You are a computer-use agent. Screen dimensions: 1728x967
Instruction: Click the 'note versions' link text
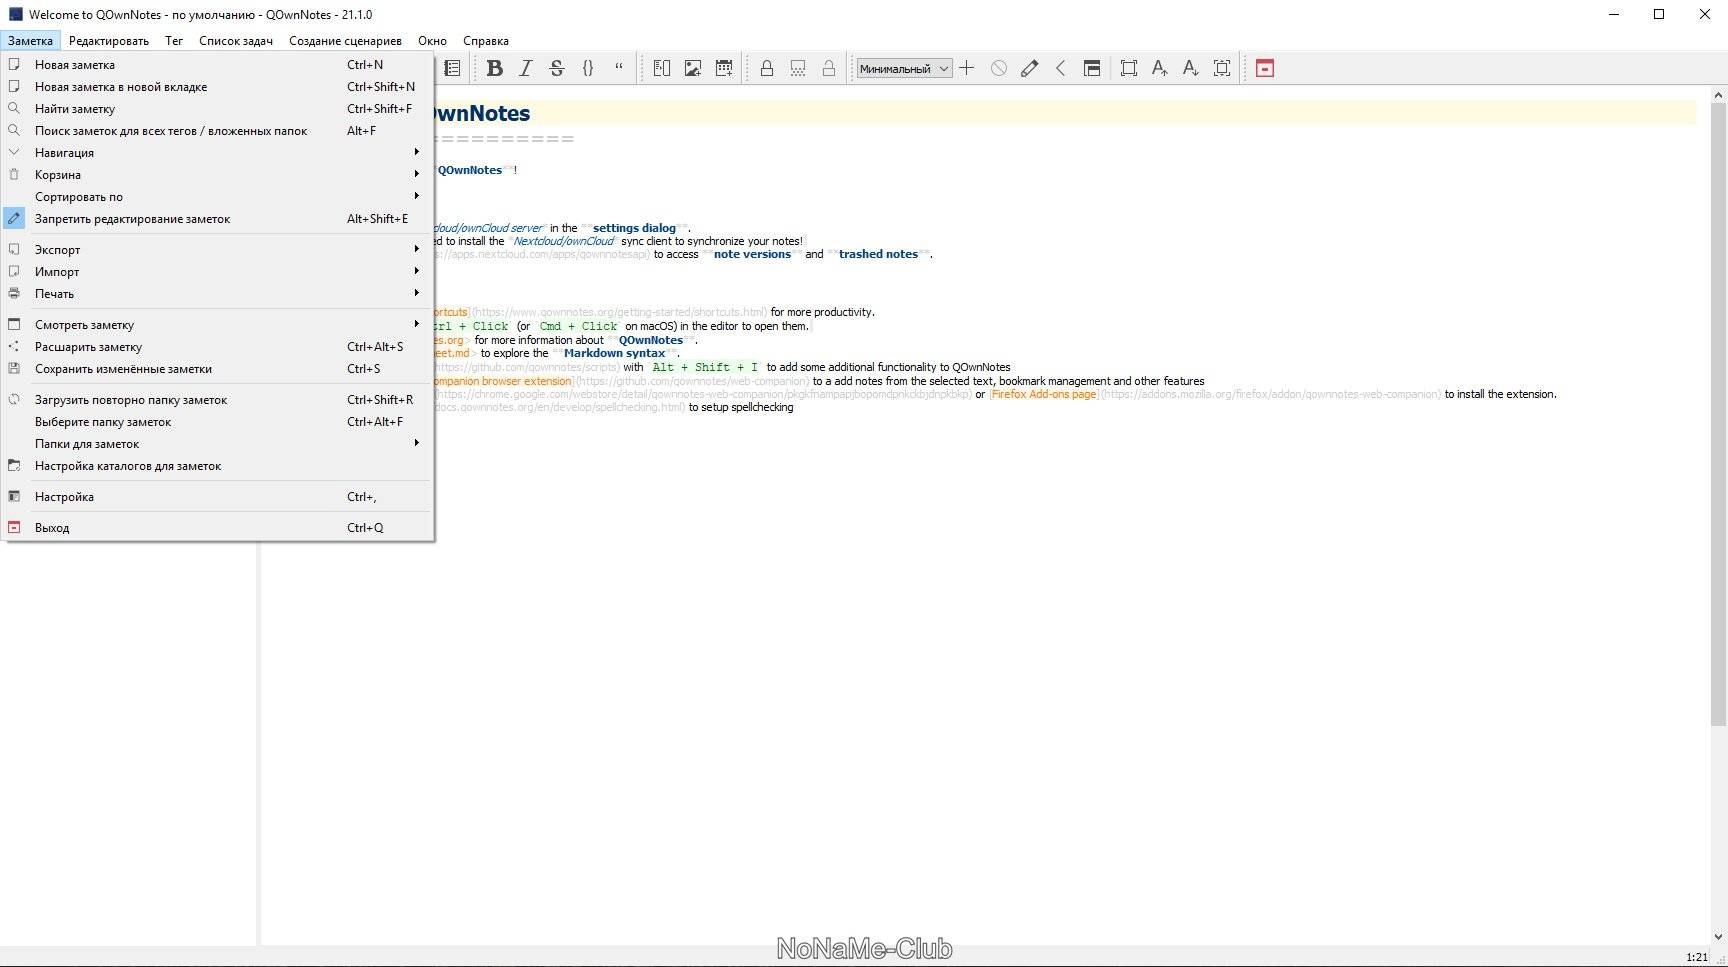(x=752, y=254)
